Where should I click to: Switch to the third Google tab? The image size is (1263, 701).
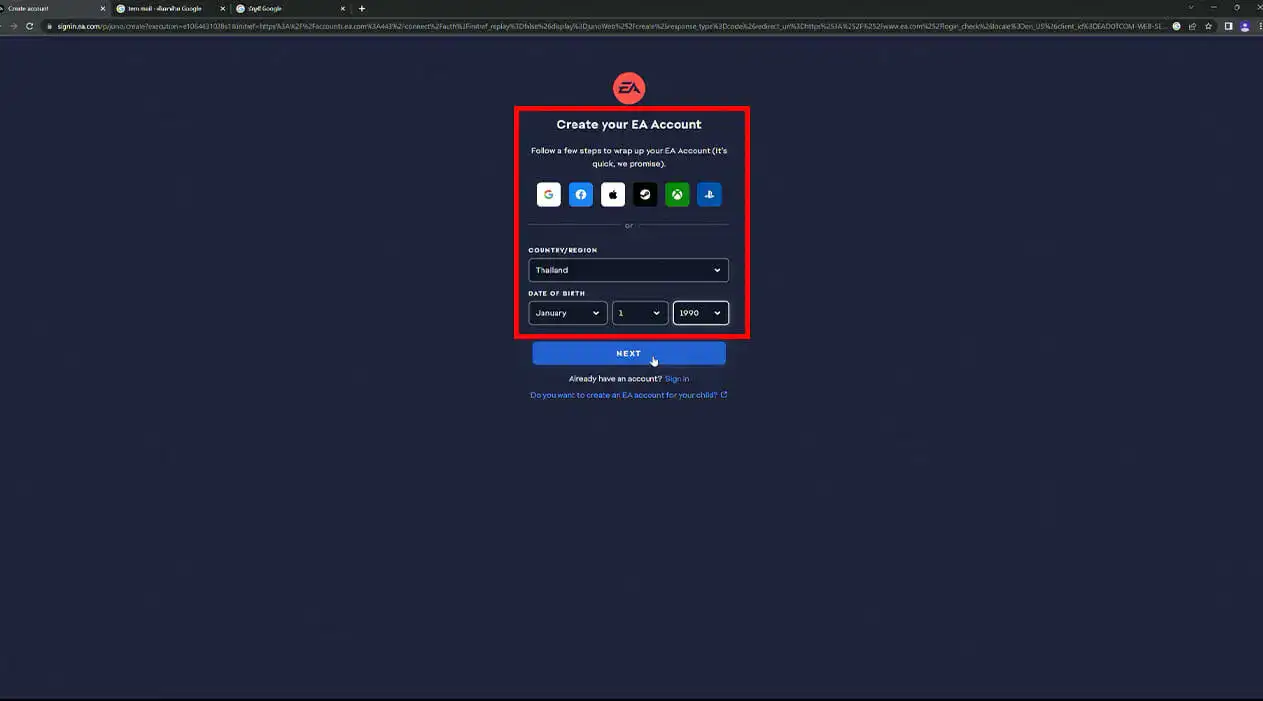coord(290,8)
